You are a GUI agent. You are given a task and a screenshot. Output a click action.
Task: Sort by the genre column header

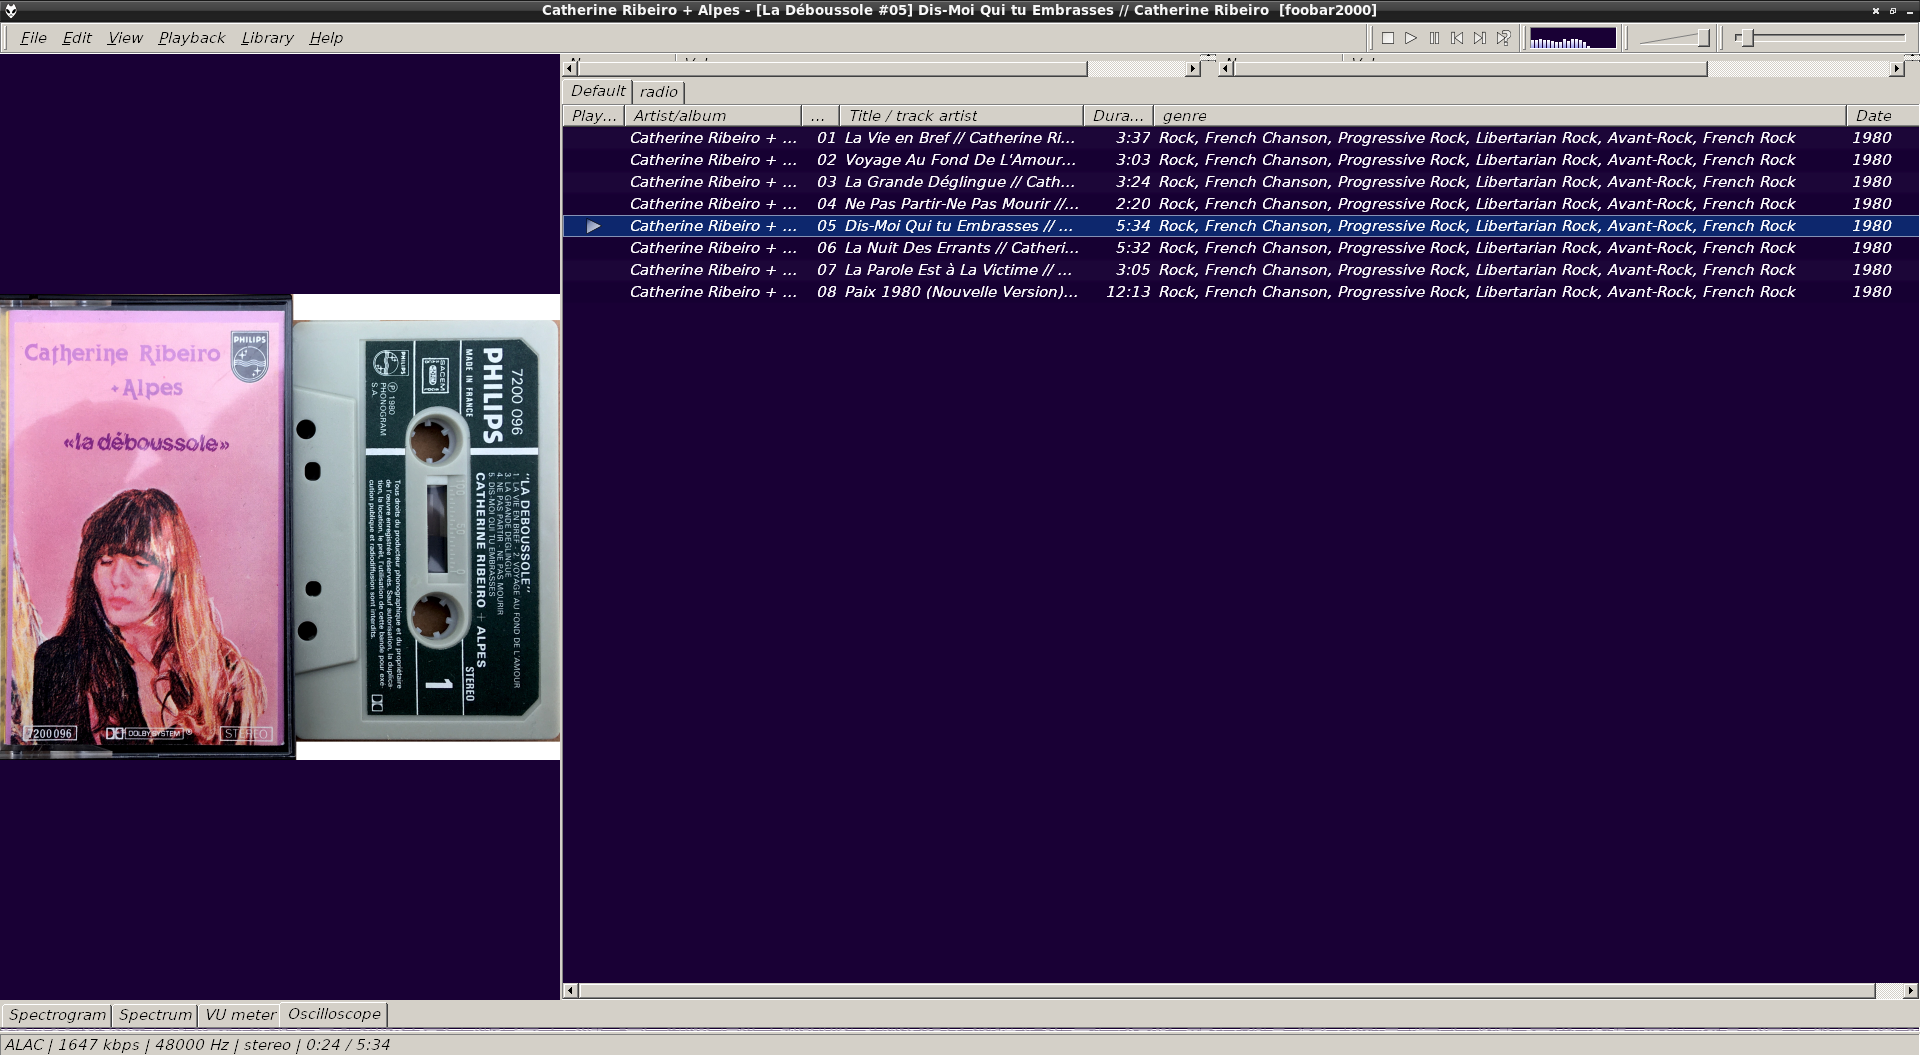point(1499,116)
